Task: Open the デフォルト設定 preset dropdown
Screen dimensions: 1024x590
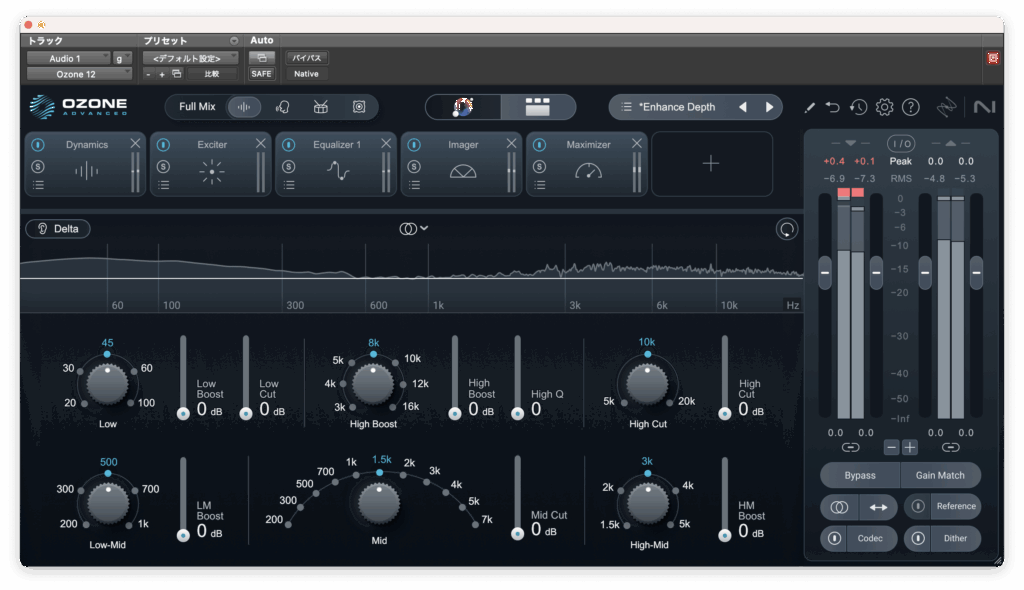Action: click(x=190, y=59)
